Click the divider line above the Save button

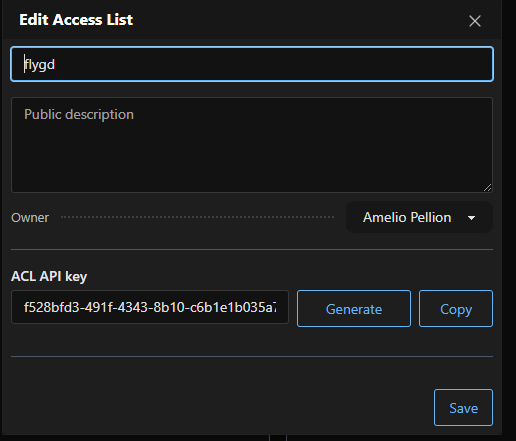pos(252,356)
